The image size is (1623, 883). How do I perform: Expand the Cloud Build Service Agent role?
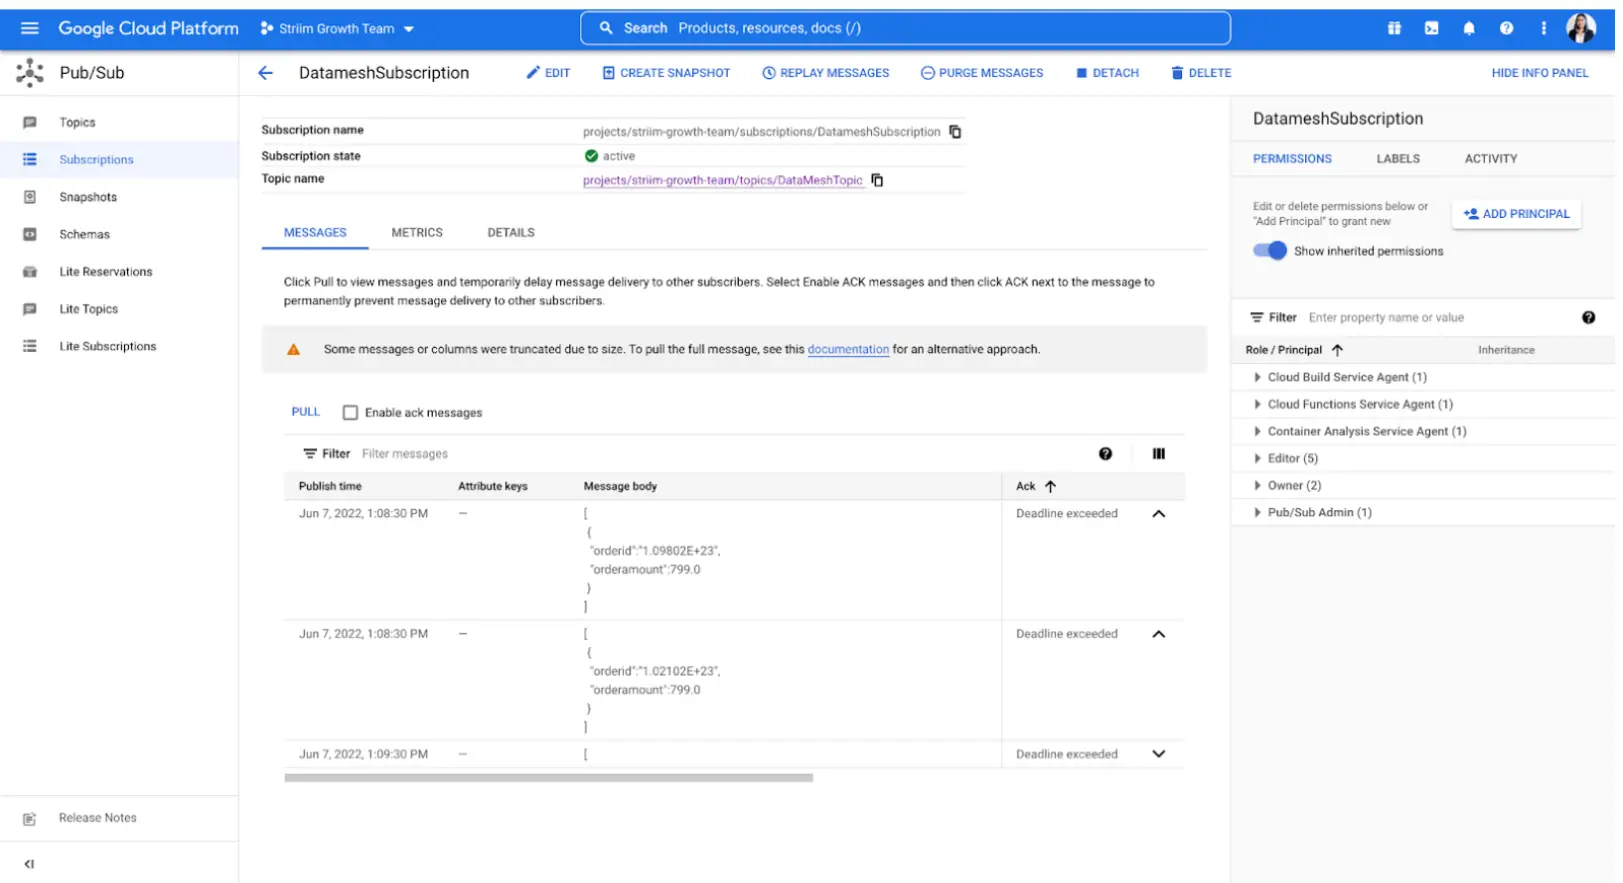point(1257,377)
